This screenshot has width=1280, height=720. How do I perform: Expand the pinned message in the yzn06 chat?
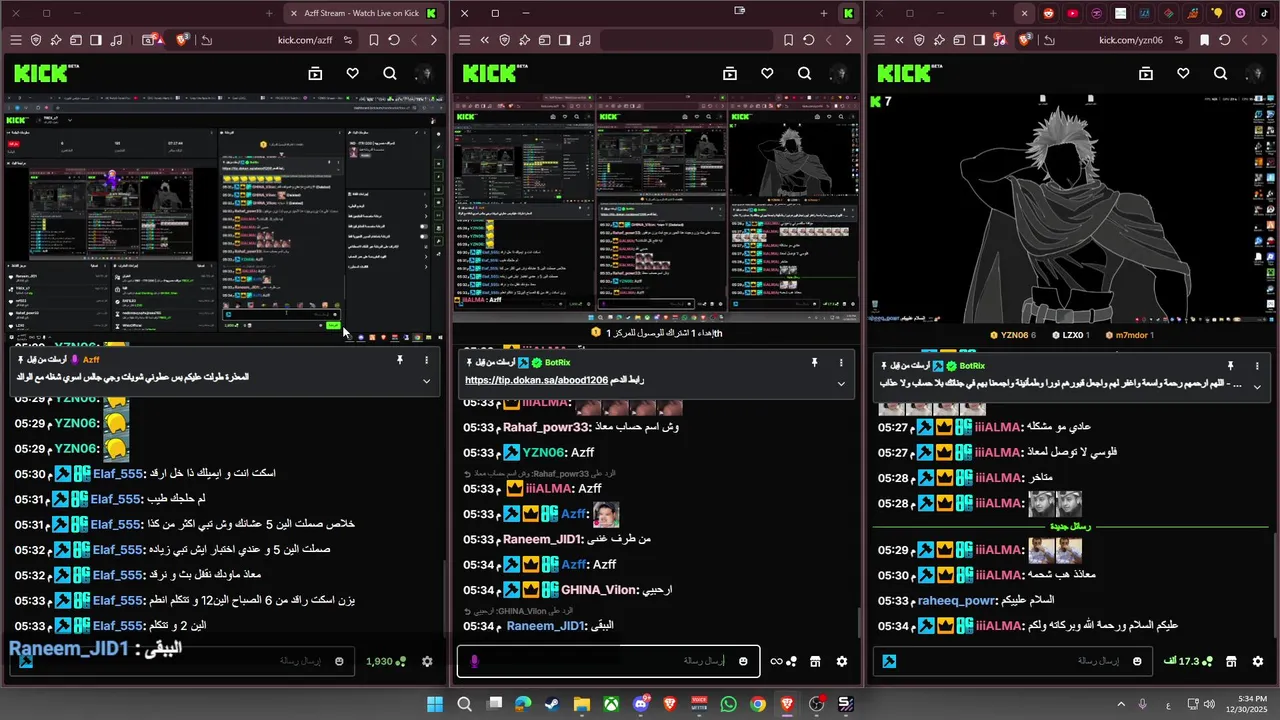tap(1257, 387)
